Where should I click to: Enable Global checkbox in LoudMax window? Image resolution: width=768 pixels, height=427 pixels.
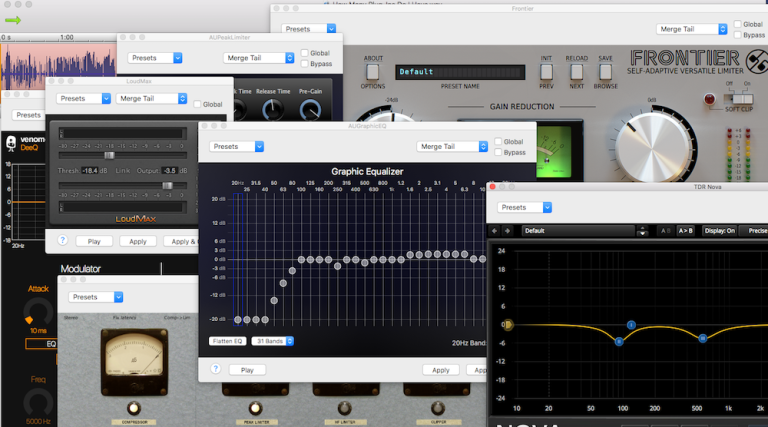pyautogui.click(x=197, y=104)
